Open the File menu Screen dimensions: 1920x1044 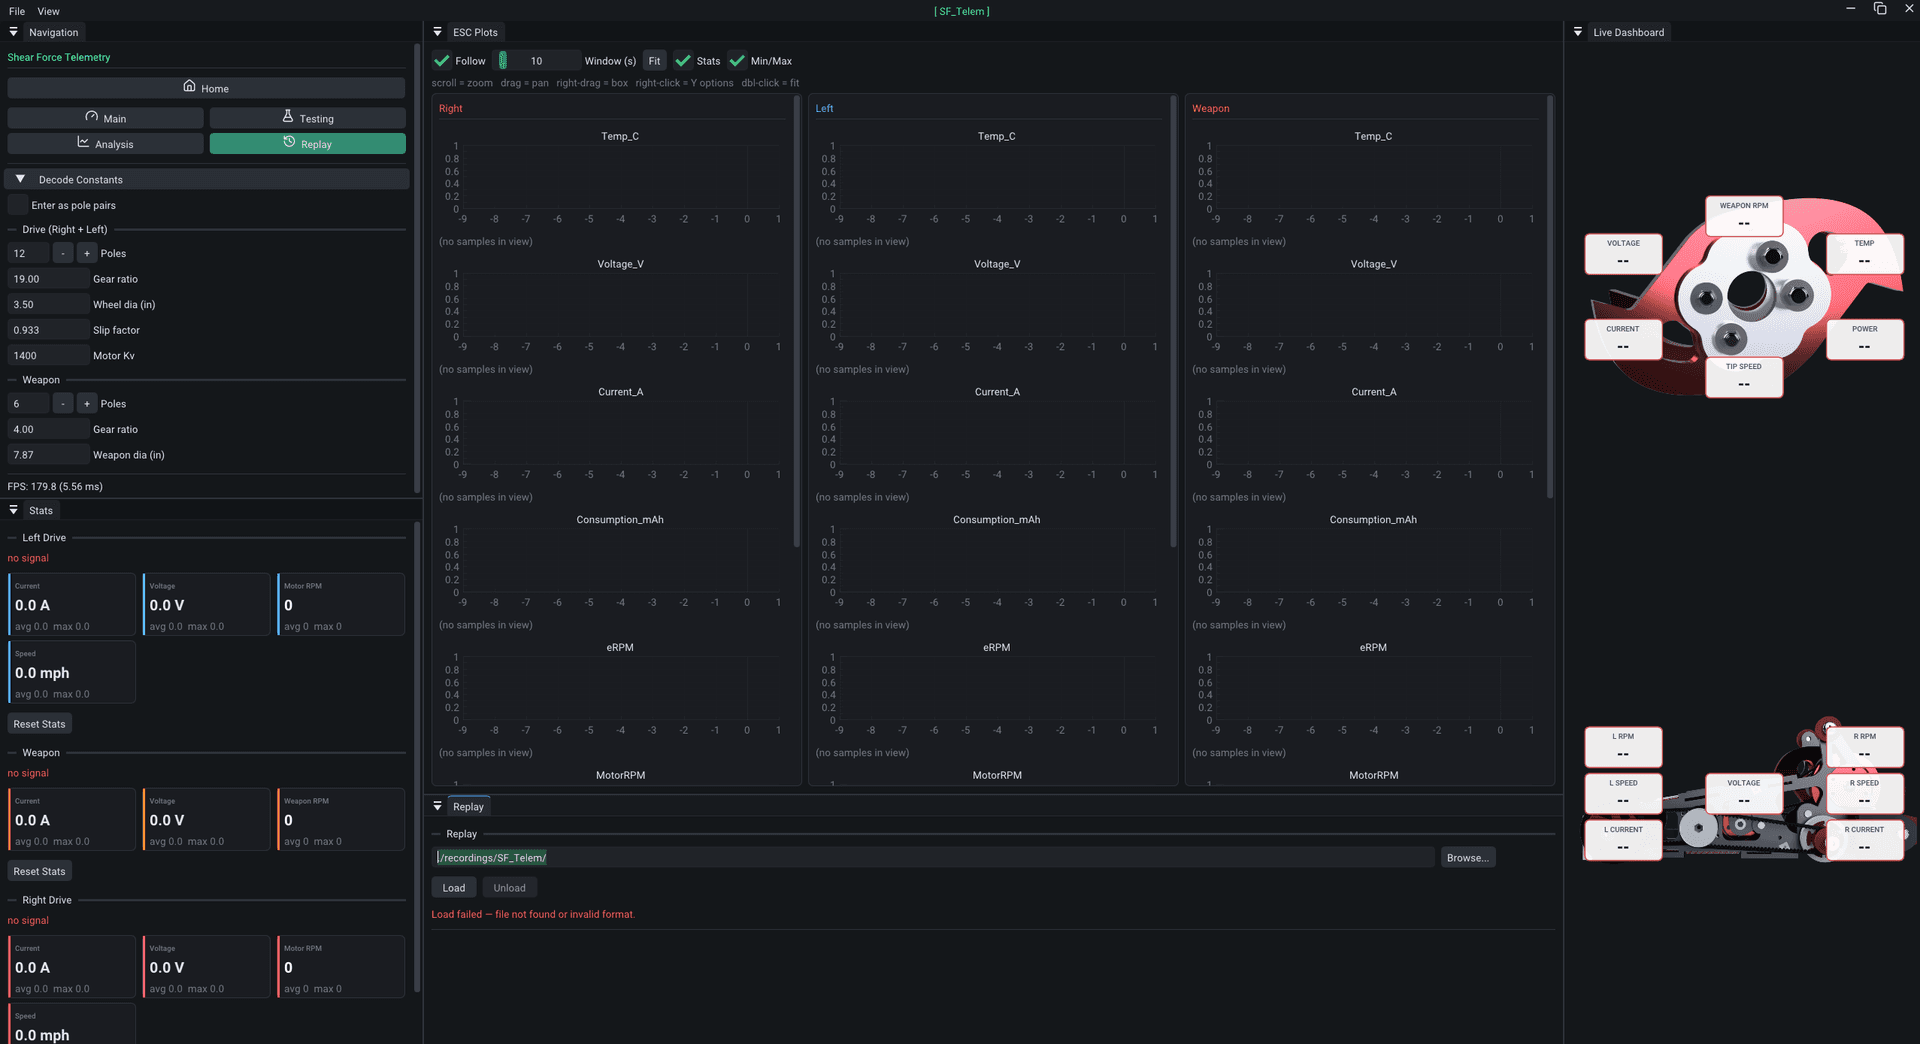(17, 11)
